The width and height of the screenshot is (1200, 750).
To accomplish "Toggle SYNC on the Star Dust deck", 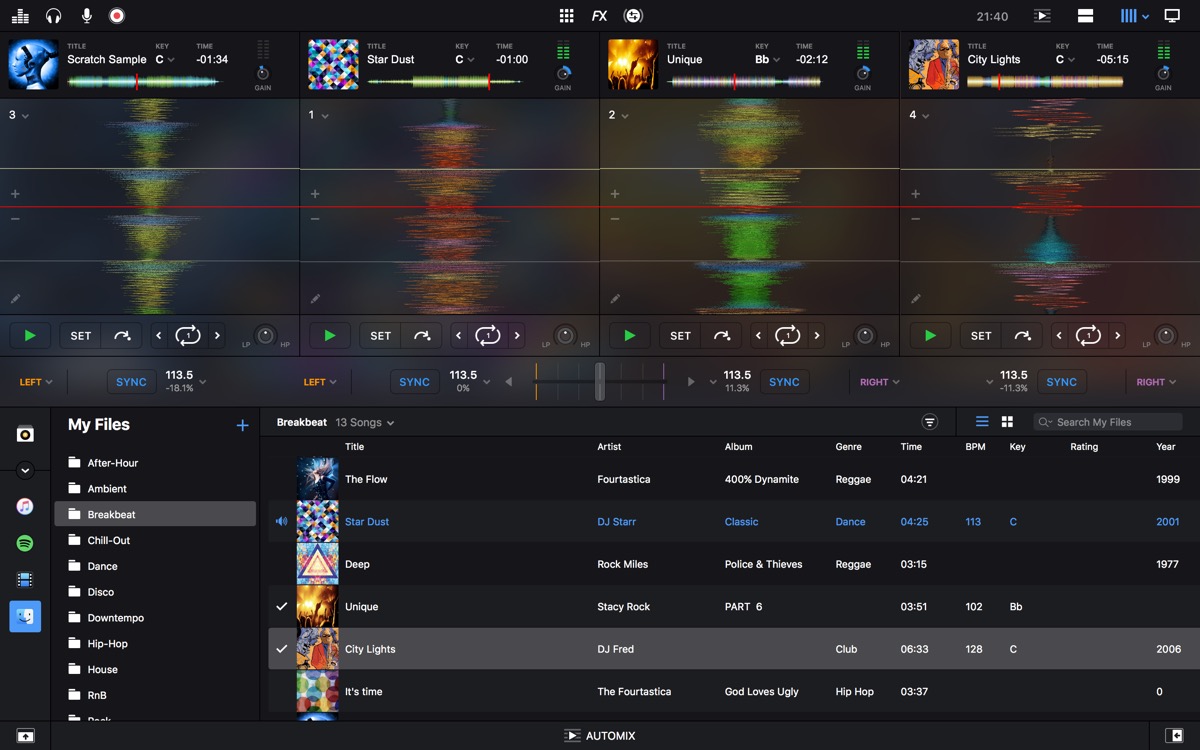I will [414, 381].
